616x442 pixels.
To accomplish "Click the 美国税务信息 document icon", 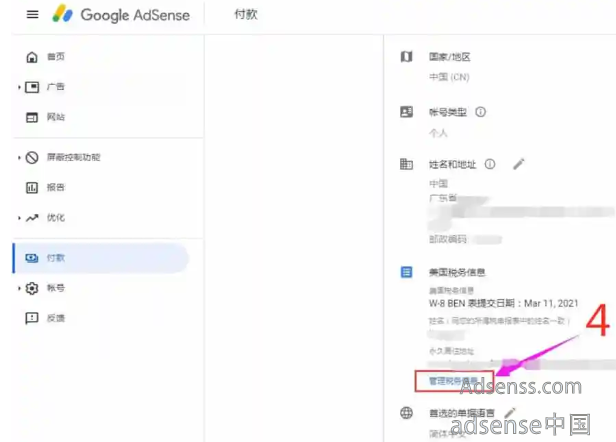I will pos(406,272).
